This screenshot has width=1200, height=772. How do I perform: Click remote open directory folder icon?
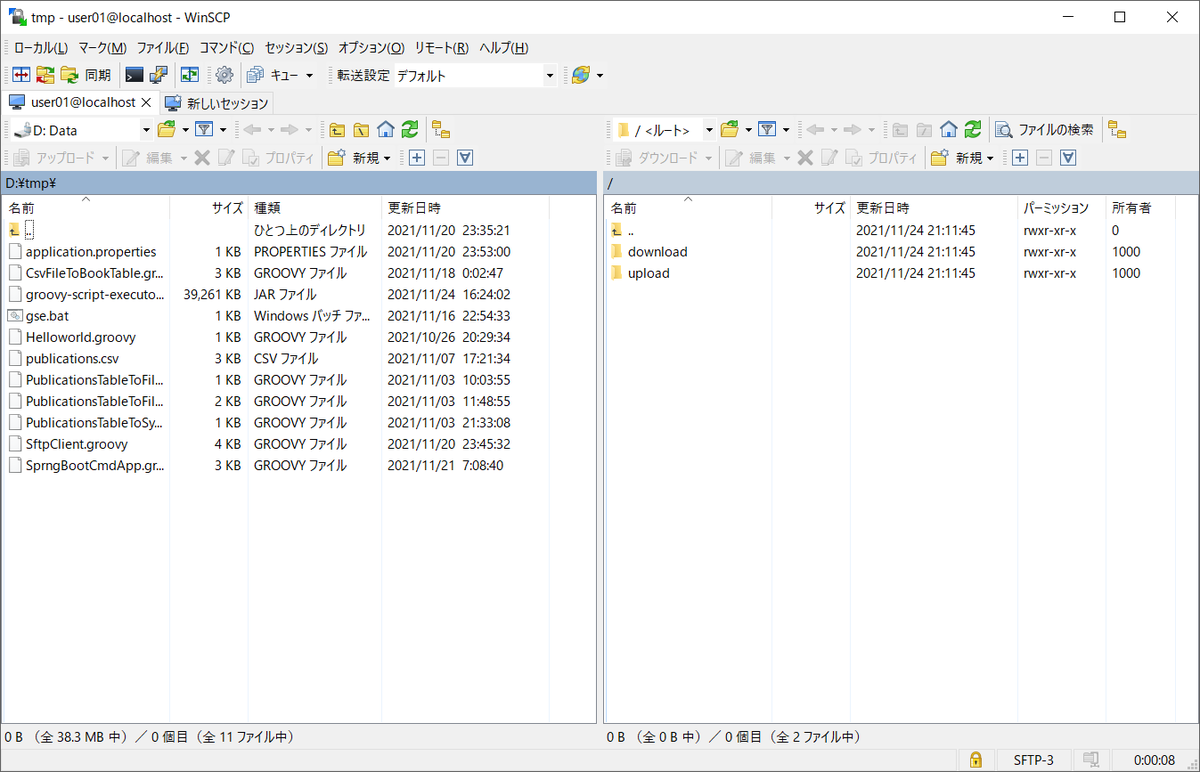pos(729,129)
